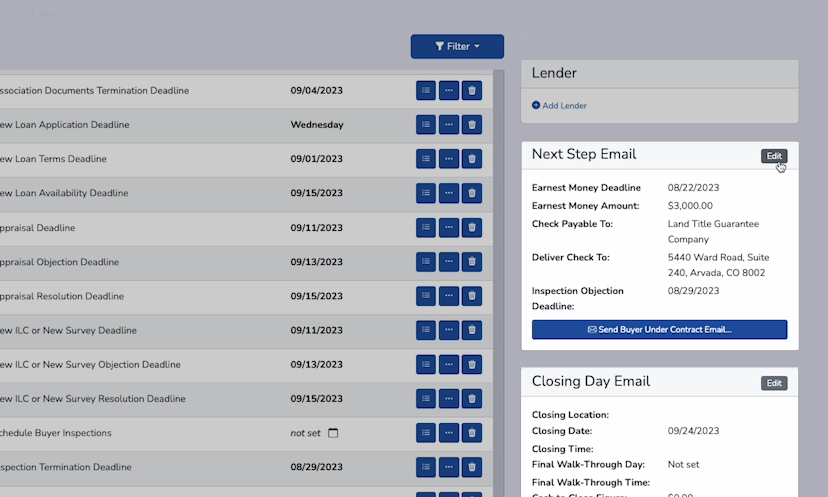Edit the Next Step Email section

[774, 156]
